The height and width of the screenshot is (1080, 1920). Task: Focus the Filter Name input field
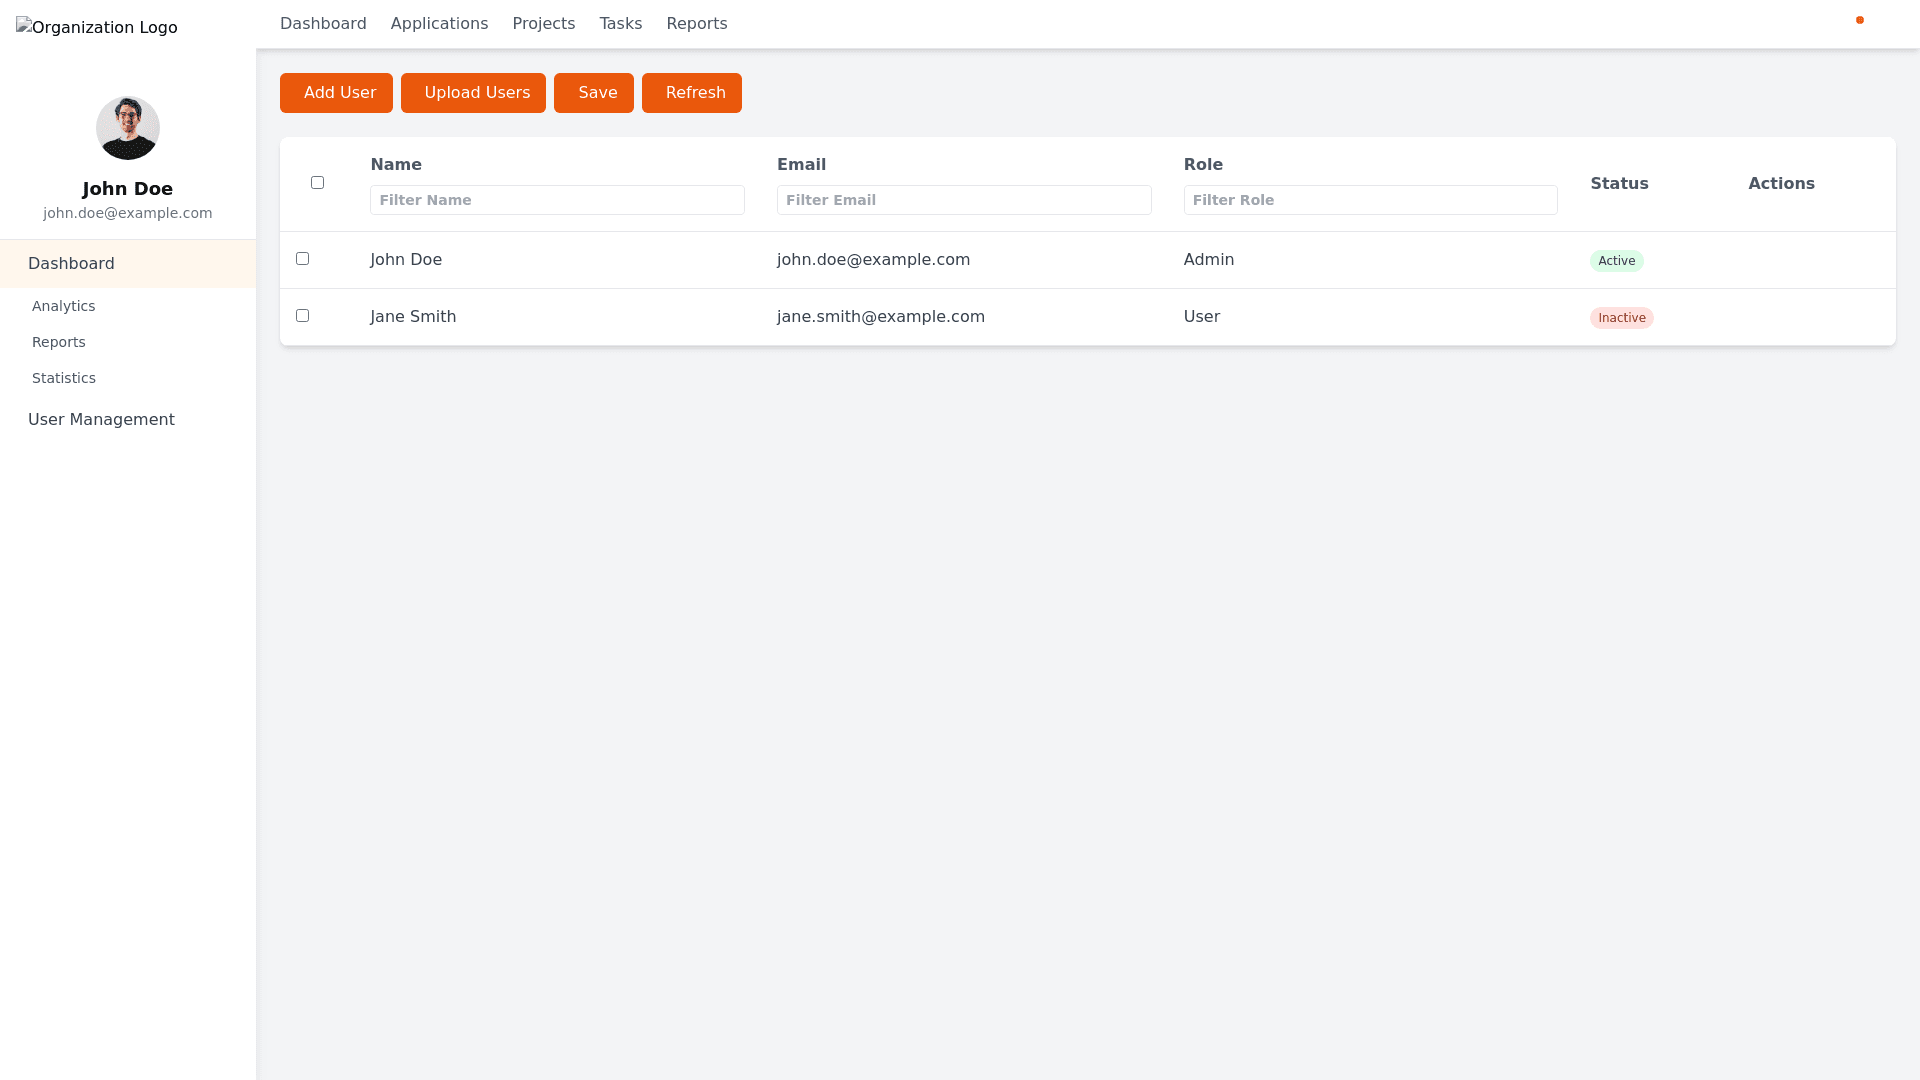(x=557, y=200)
